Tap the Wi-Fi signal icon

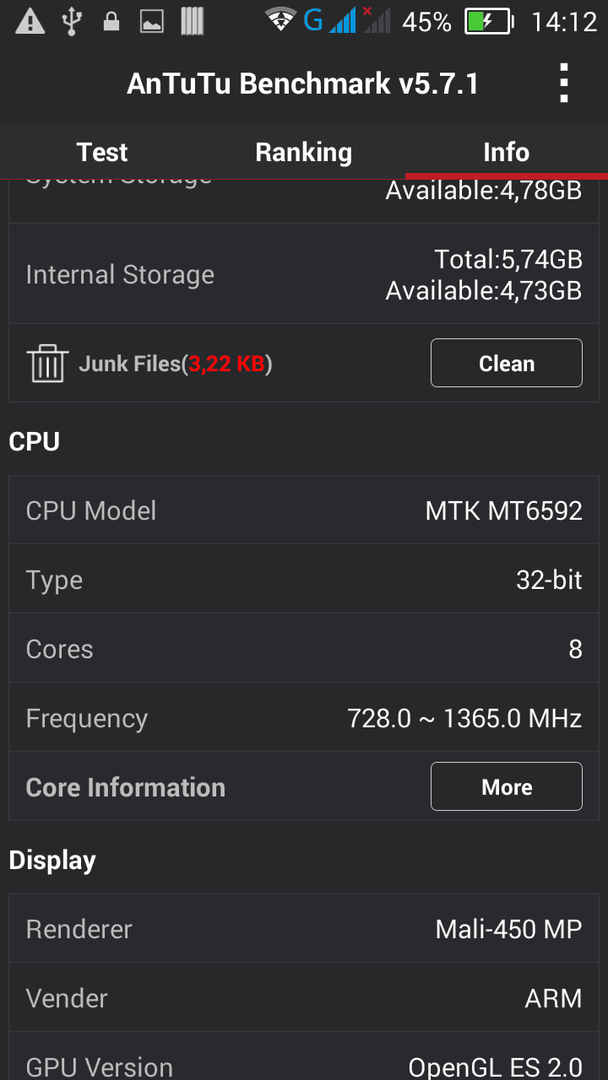coord(281,21)
